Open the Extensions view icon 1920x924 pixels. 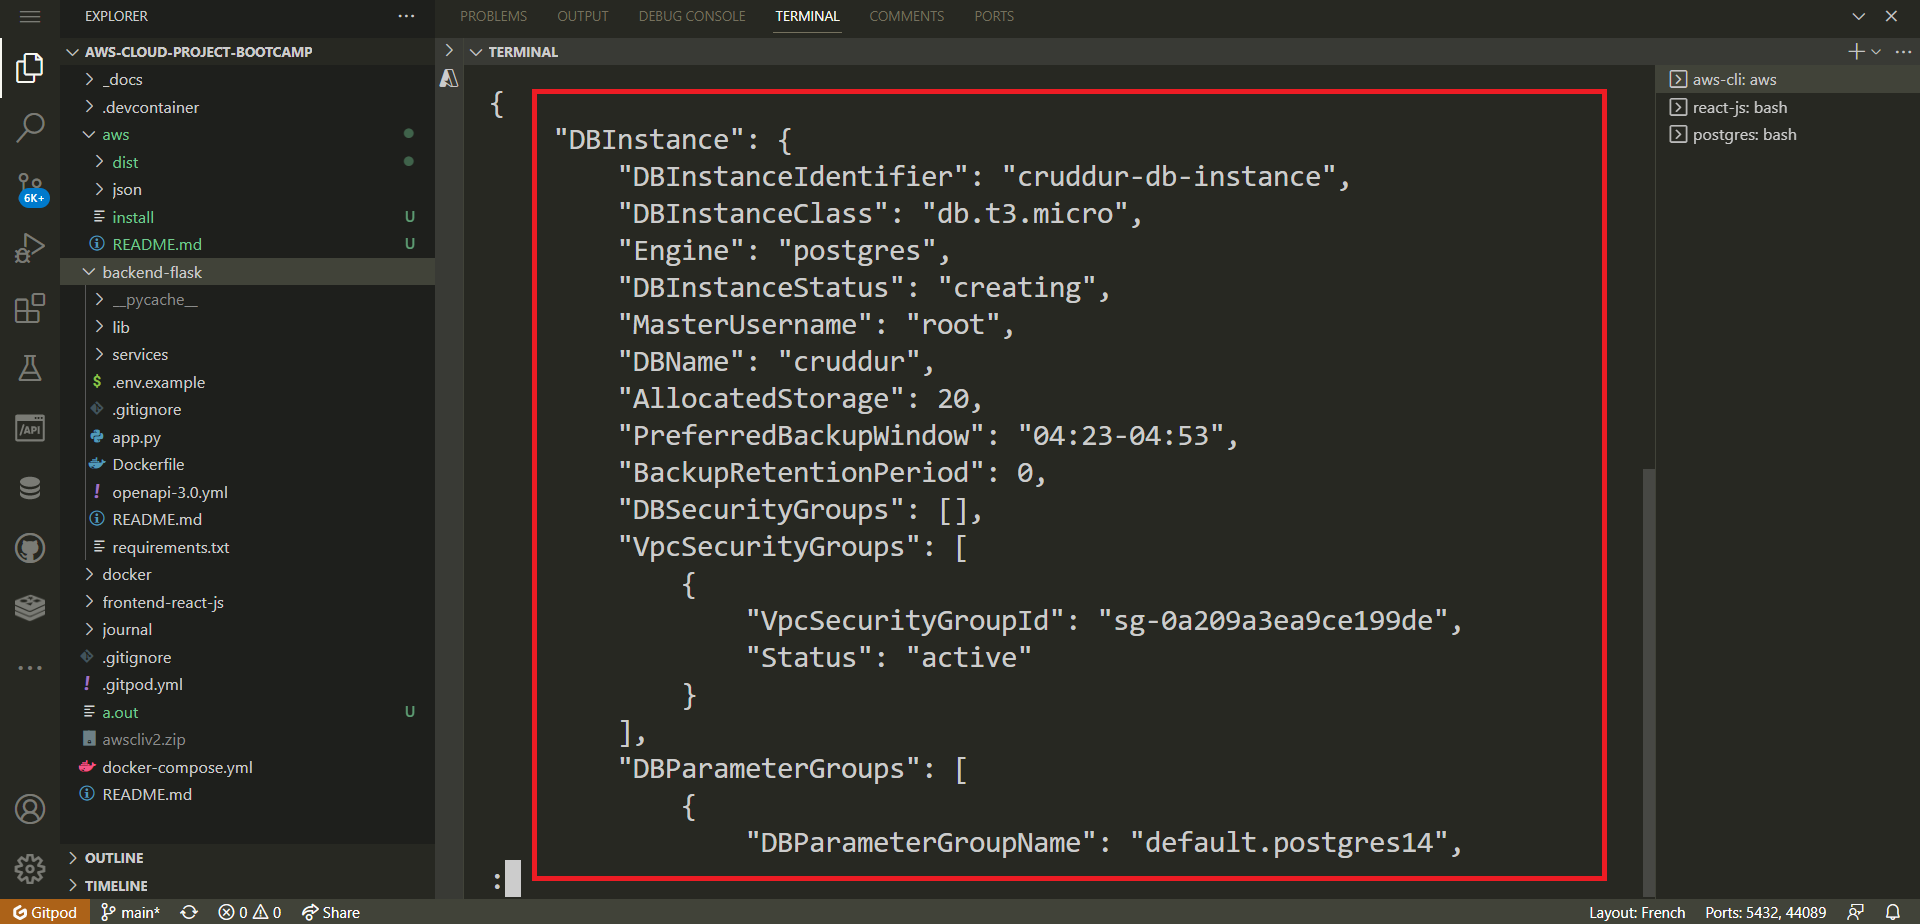click(x=30, y=308)
